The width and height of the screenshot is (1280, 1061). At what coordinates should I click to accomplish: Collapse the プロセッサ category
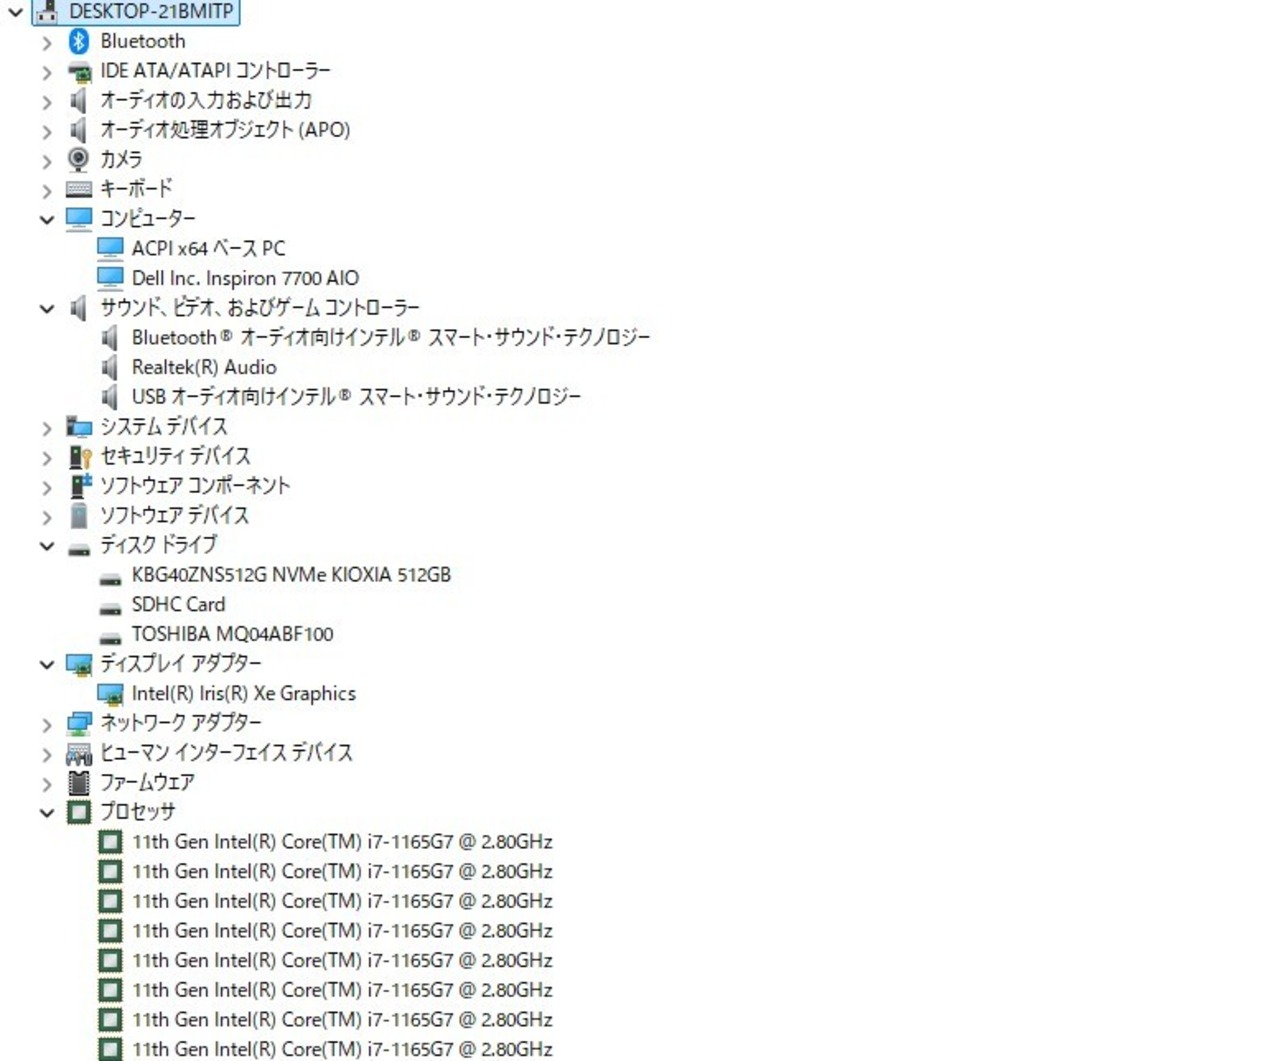click(x=46, y=812)
